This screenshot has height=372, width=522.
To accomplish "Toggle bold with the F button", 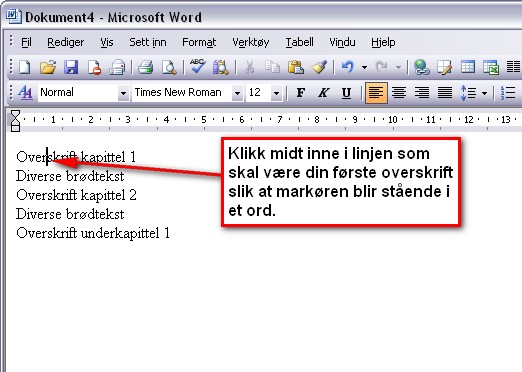I will 301,92.
